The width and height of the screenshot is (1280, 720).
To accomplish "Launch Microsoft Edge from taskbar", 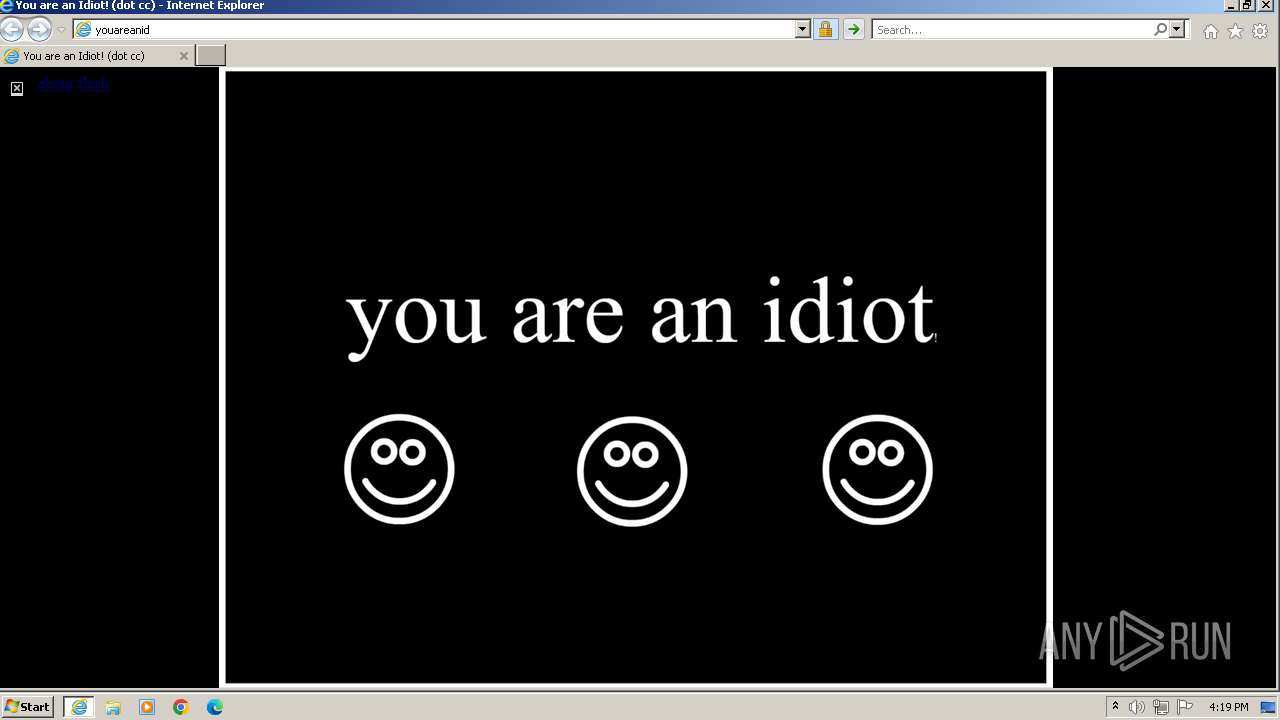I will [x=215, y=707].
